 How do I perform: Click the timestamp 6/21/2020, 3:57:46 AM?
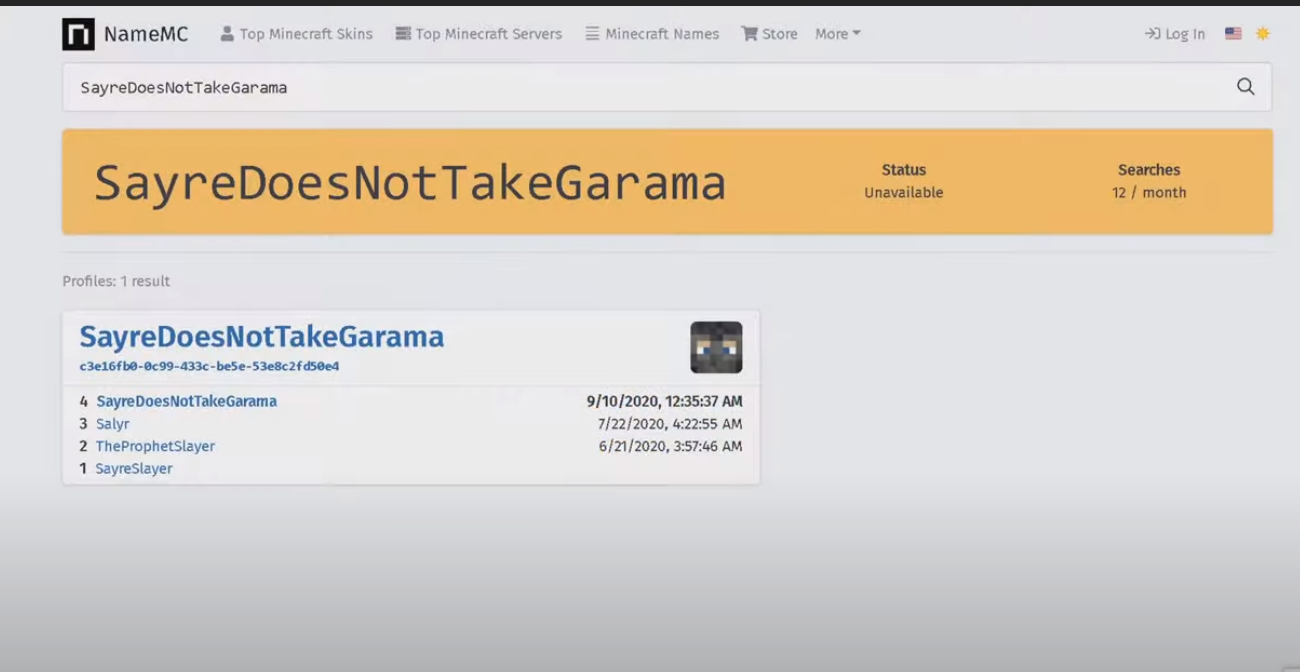click(x=671, y=446)
